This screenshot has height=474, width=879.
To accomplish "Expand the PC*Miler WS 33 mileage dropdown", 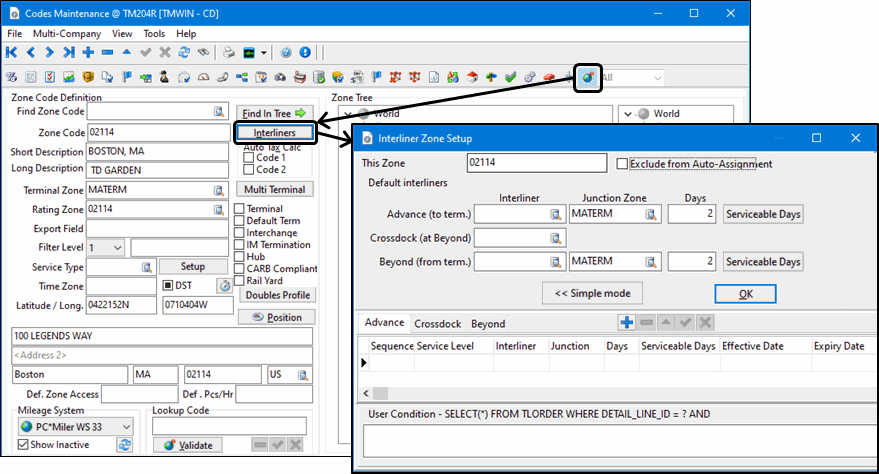I will pos(126,427).
